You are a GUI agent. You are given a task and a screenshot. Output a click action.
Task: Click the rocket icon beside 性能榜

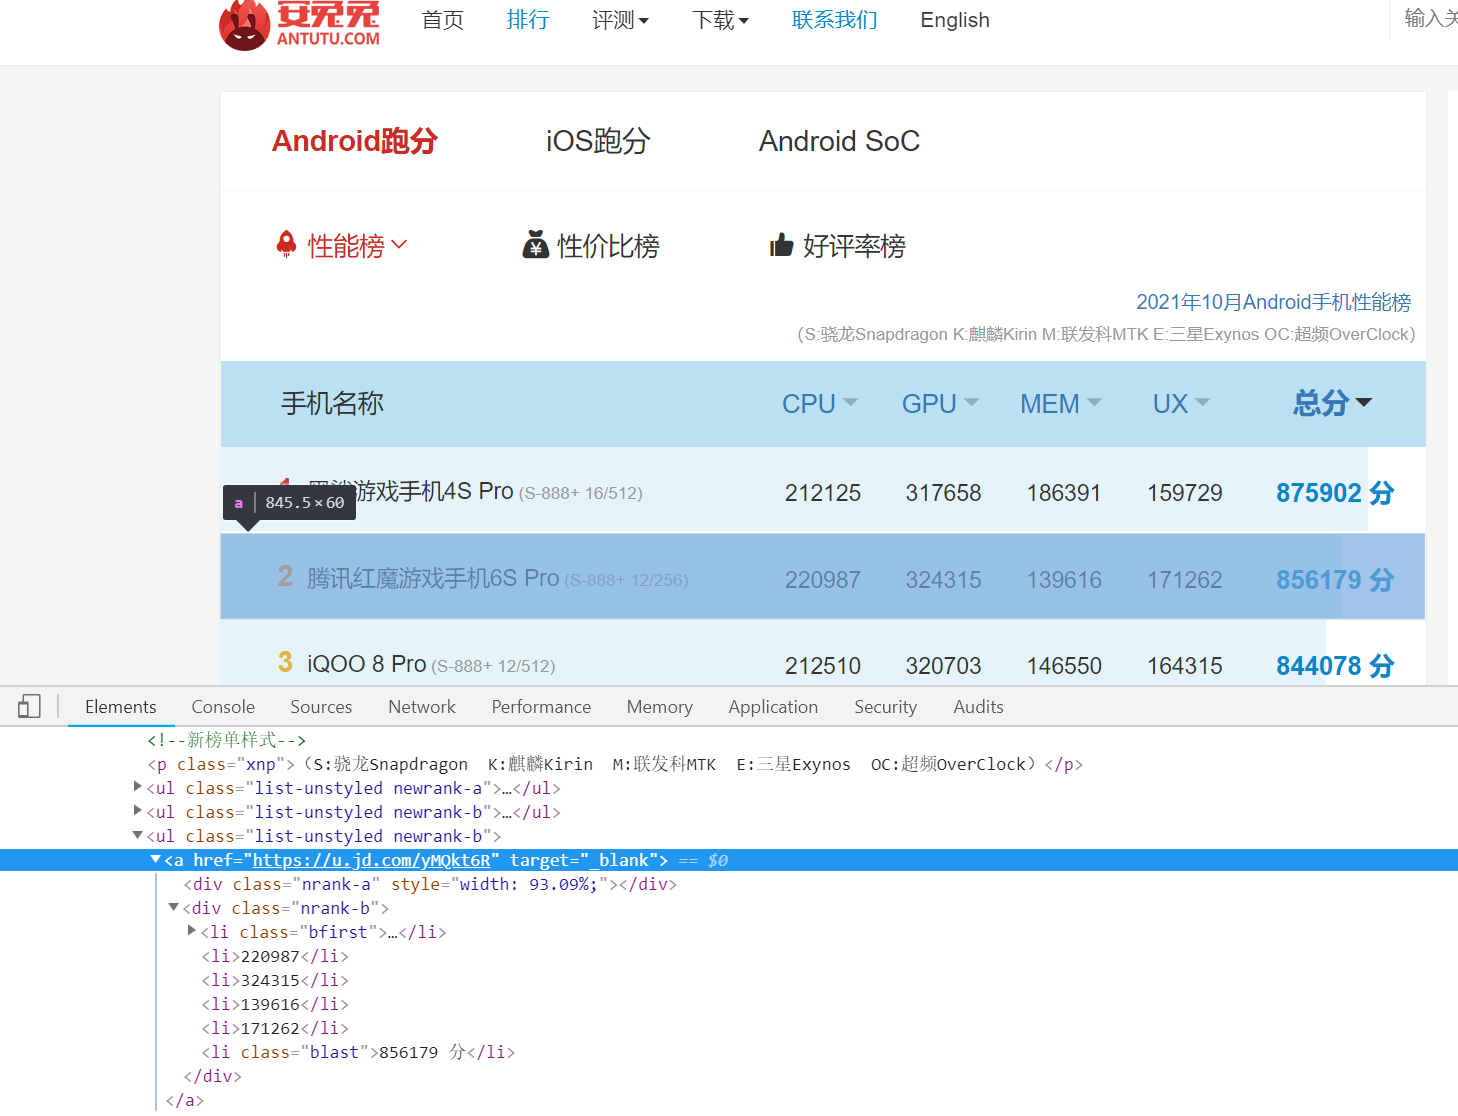[x=287, y=244]
